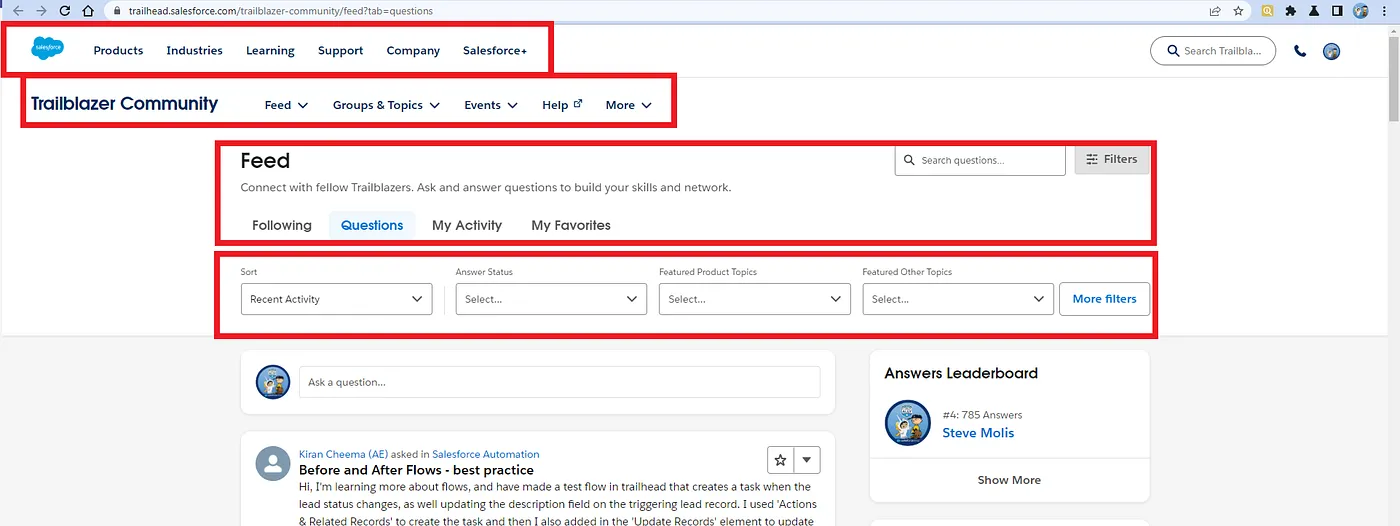Click the Search Trailblazer box
This screenshot has width=1400, height=526.
[x=1213, y=51]
